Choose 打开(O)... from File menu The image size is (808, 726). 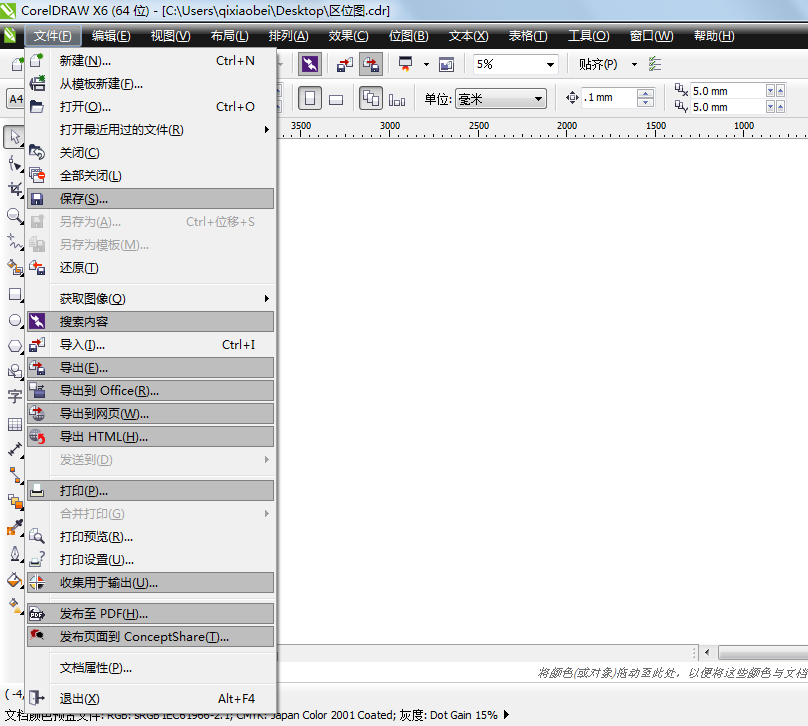[x=150, y=107]
